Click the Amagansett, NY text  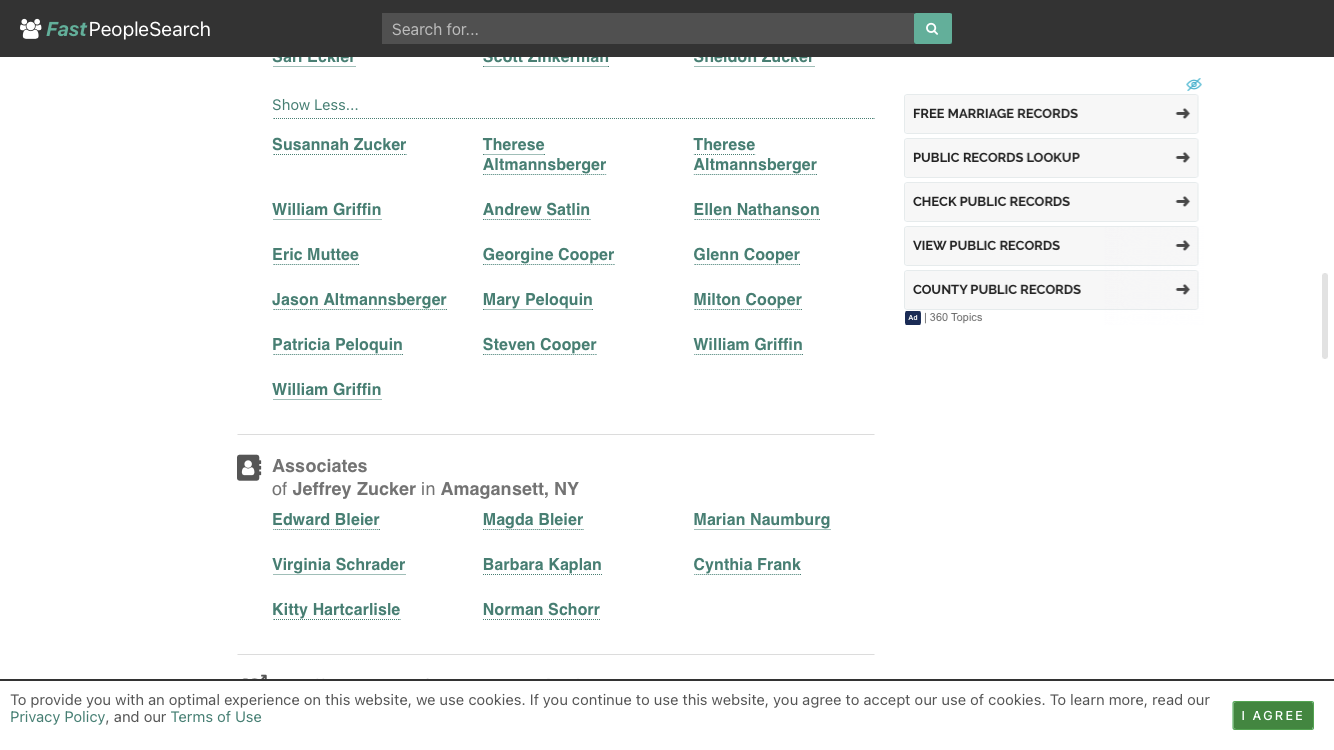[510, 489]
